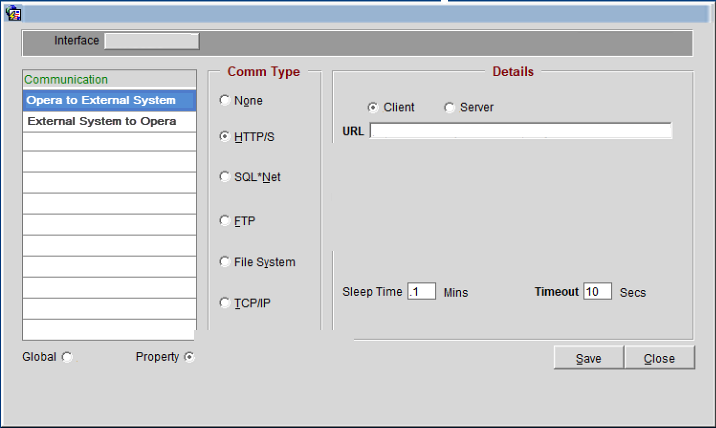Viewport: 716px width, 428px height.
Task: Select the Opera to External System row
Action: pos(110,100)
